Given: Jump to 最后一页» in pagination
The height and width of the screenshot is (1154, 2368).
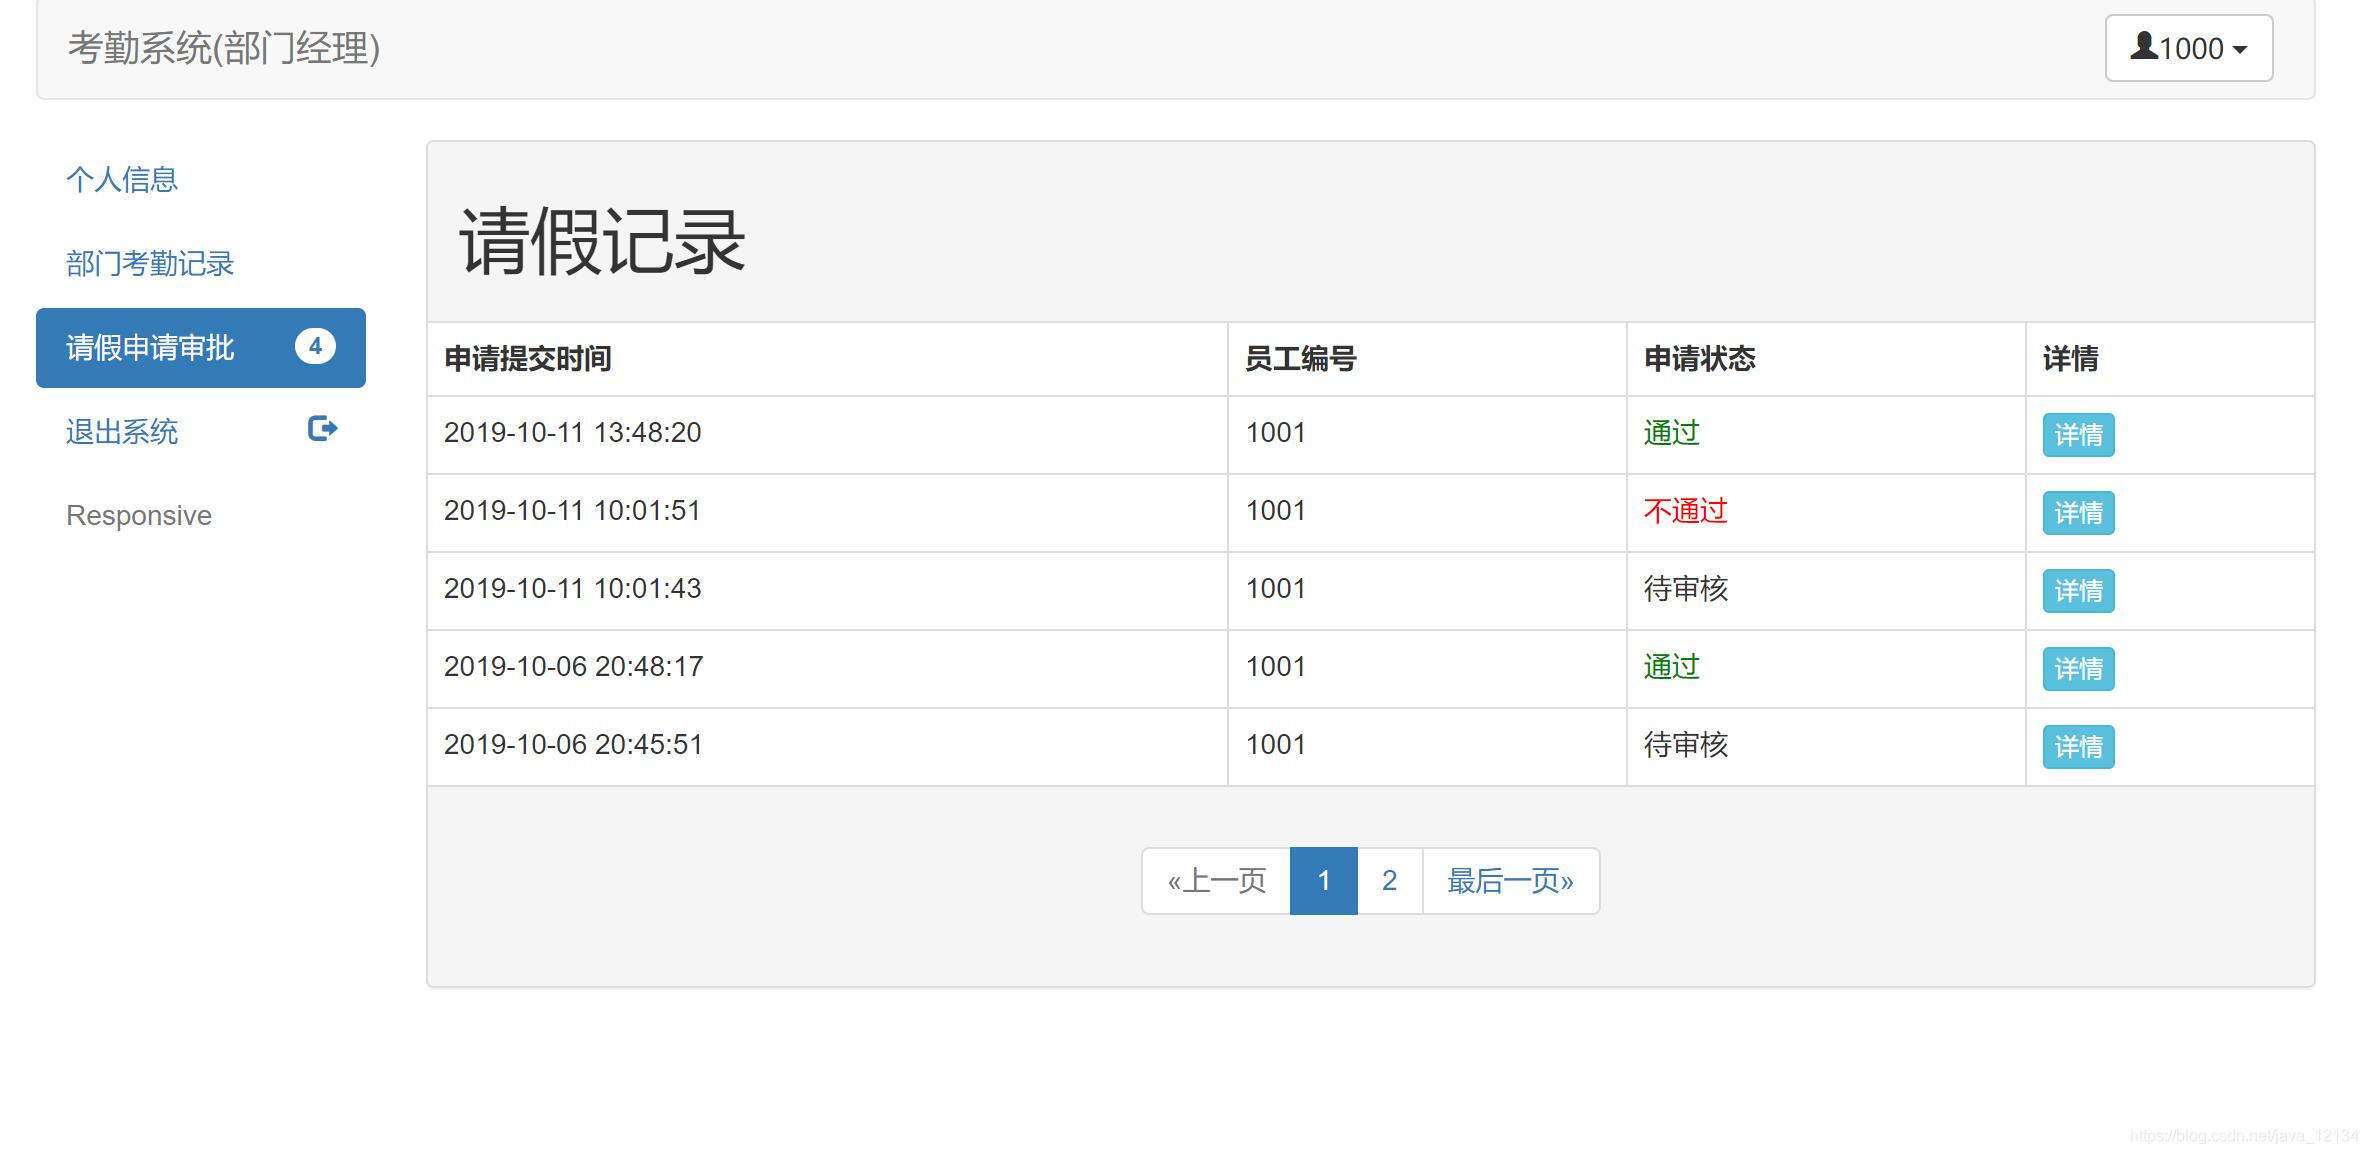Looking at the screenshot, I should coord(1510,881).
